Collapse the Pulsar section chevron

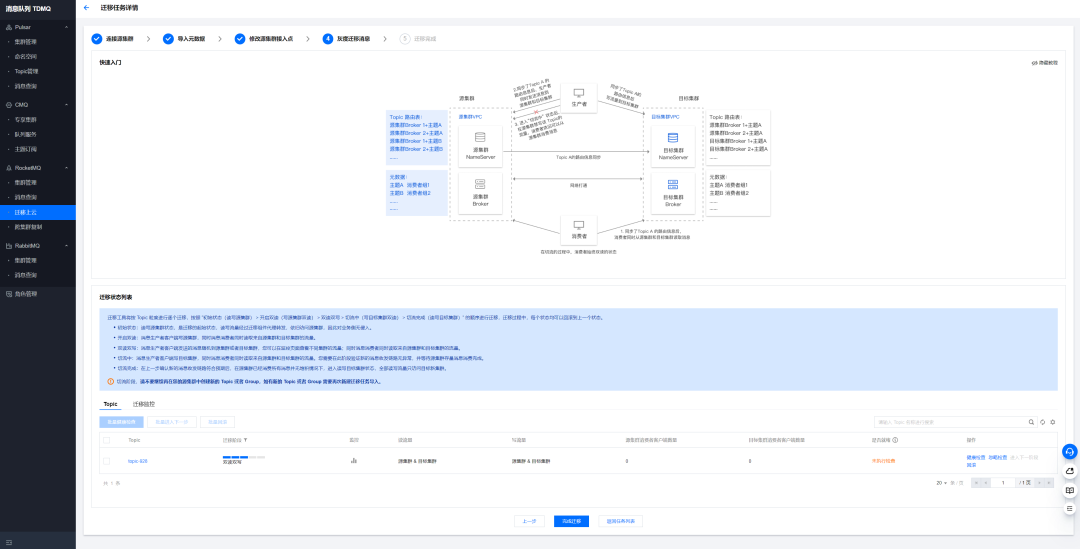click(x=66, y=27)
